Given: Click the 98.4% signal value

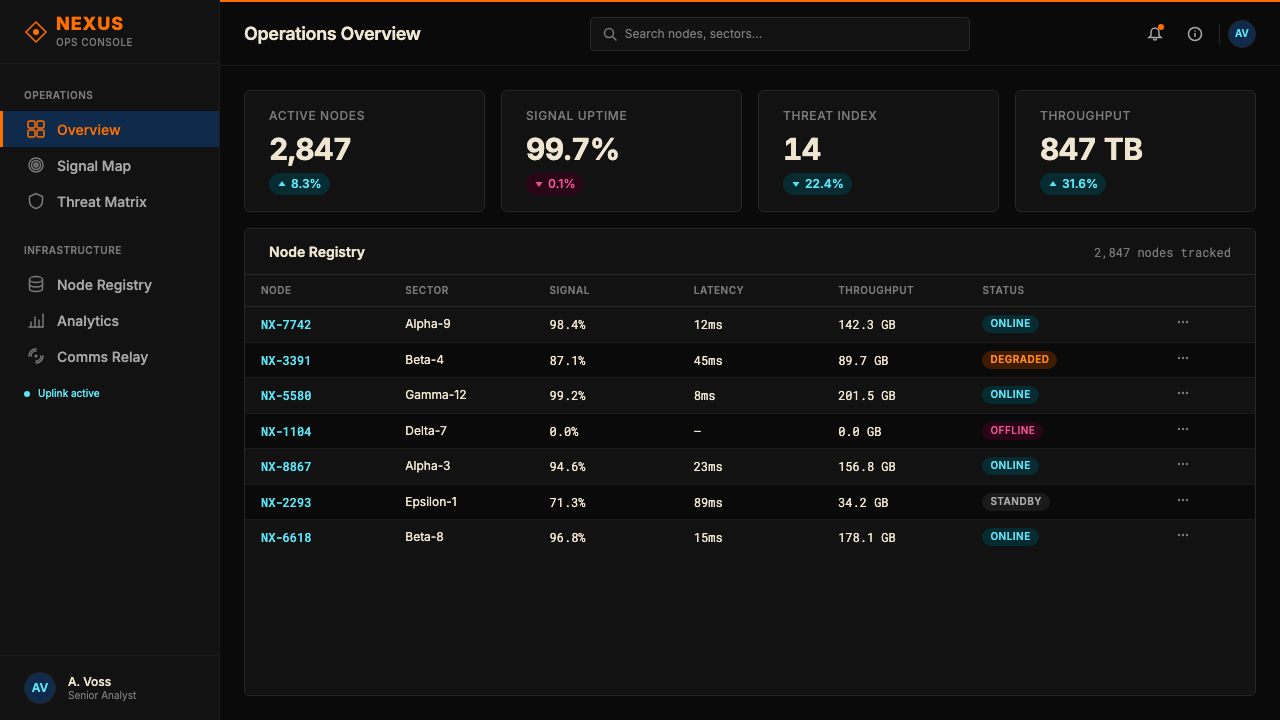Looking at the screenshot, I should (567, 325).
